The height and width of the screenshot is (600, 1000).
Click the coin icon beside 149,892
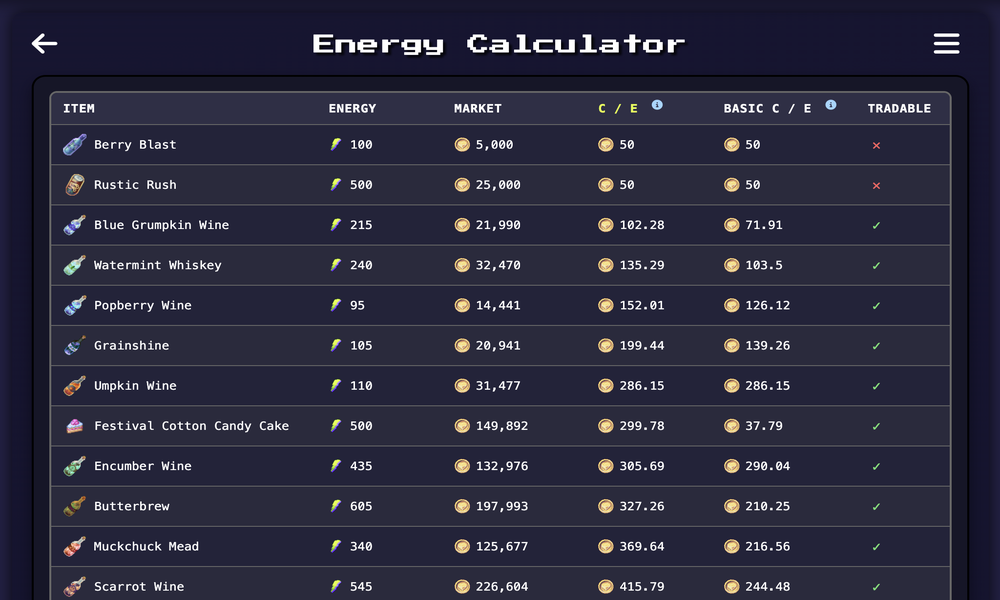point(462,426)
